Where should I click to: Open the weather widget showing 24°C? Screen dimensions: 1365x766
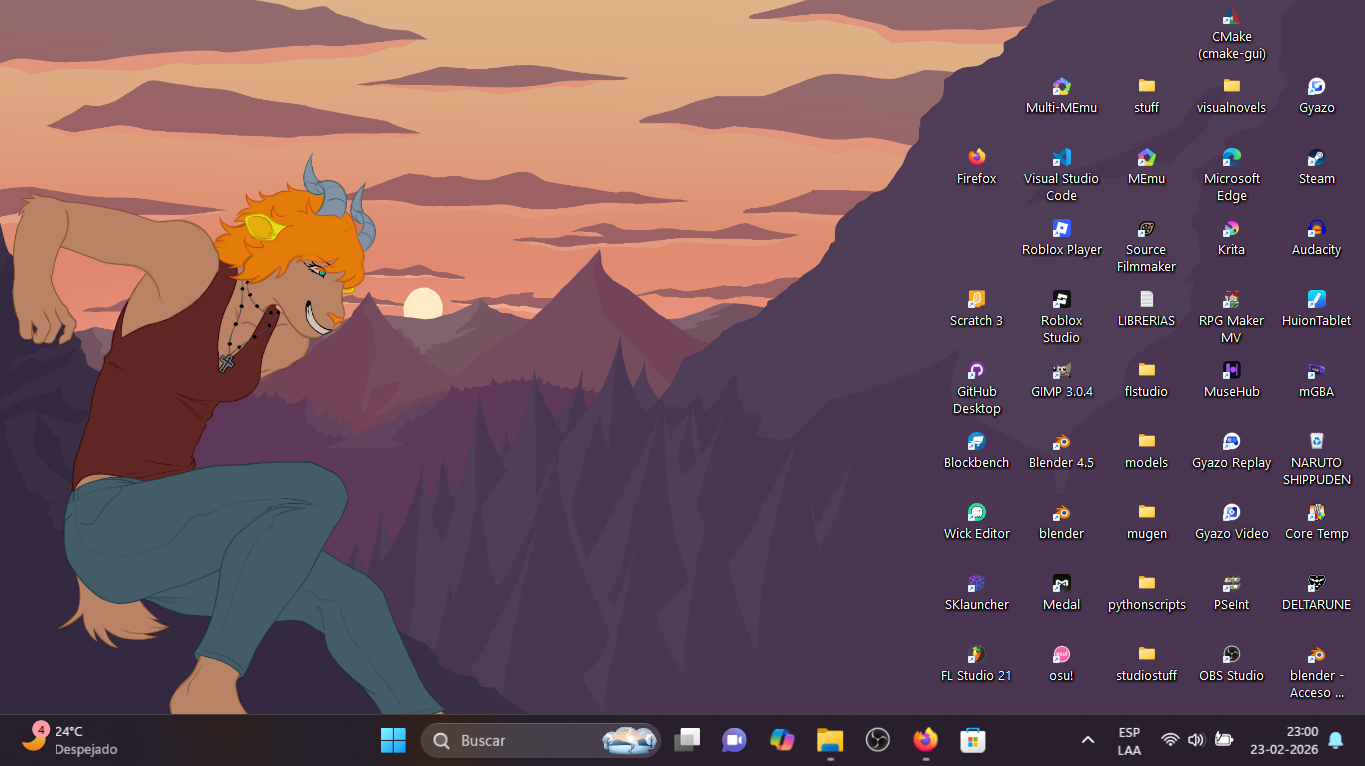70,740
